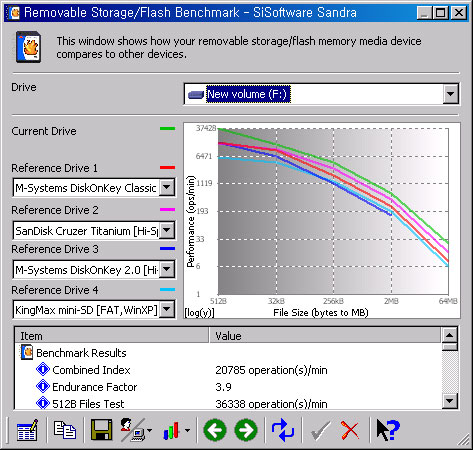Image resolution: width=473 pixels, height=450 pixels.
Task: Click the 512B Files Test info icon
Action: coord(43,403)
